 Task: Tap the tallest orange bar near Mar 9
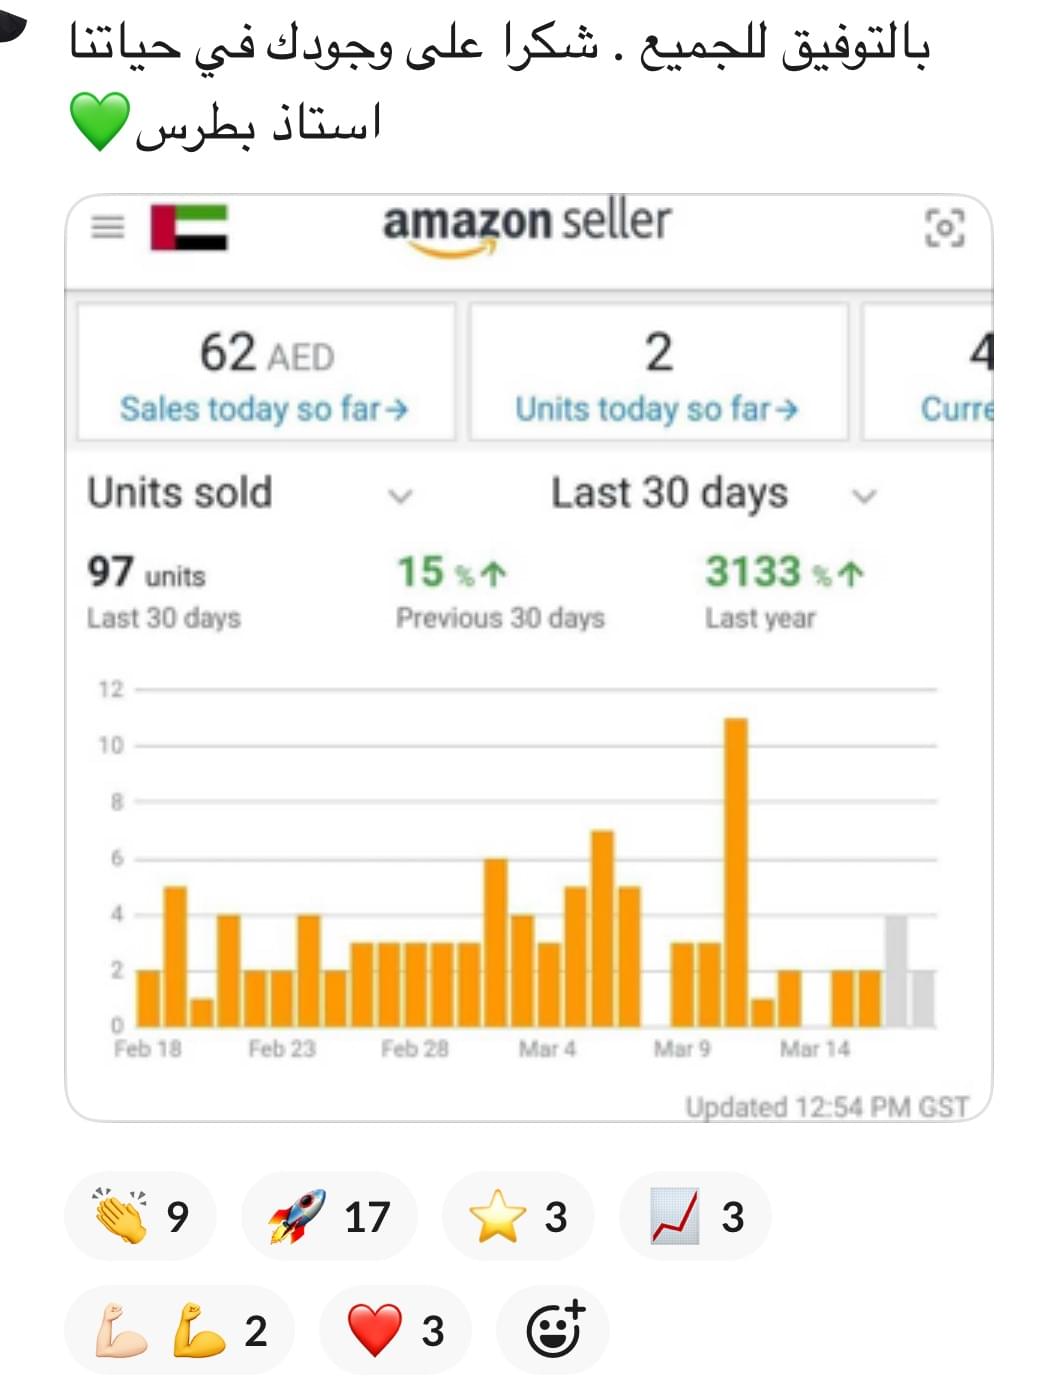736,872
